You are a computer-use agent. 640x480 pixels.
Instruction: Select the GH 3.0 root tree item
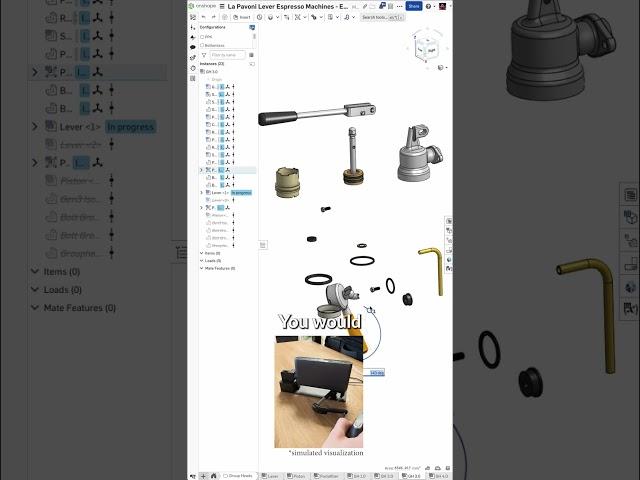click(209, 71)
